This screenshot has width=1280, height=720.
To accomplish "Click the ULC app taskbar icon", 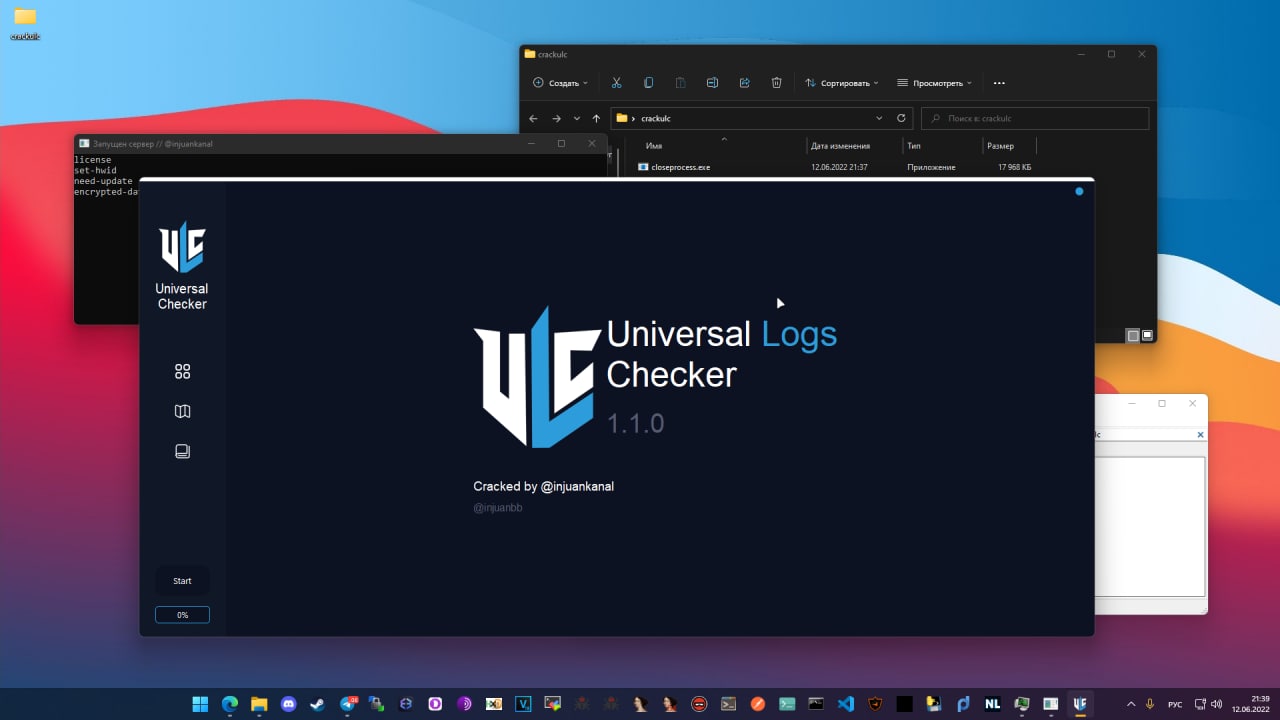I will [1079, 704].
